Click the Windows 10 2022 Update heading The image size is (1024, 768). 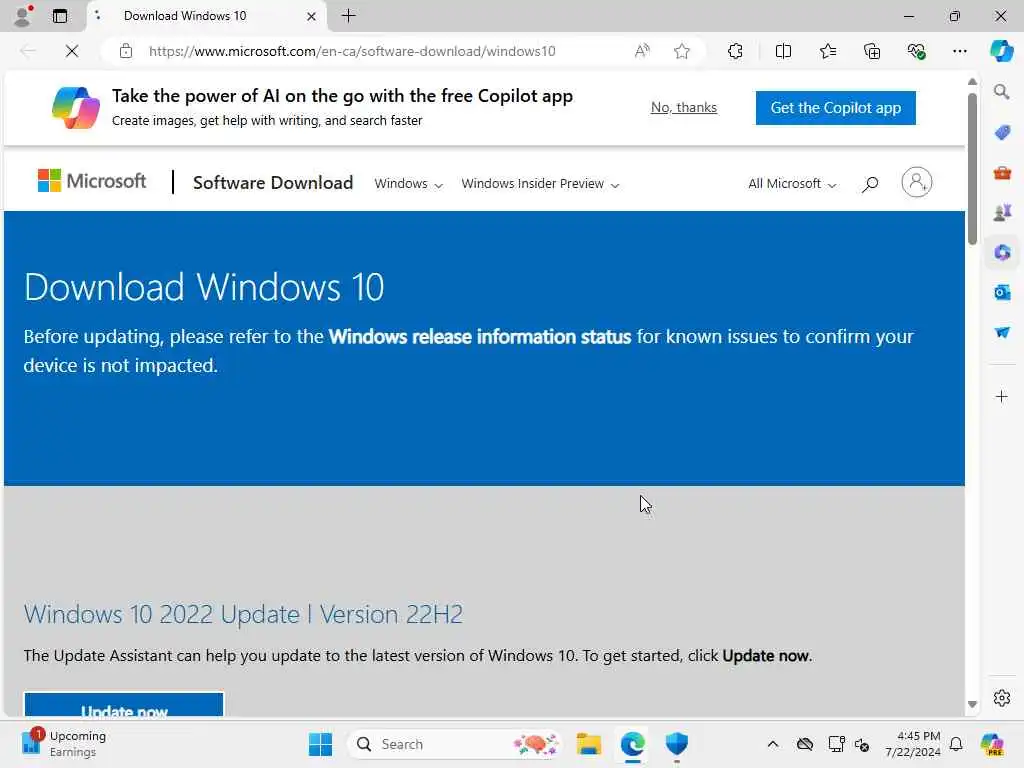[x=243, y=615]
